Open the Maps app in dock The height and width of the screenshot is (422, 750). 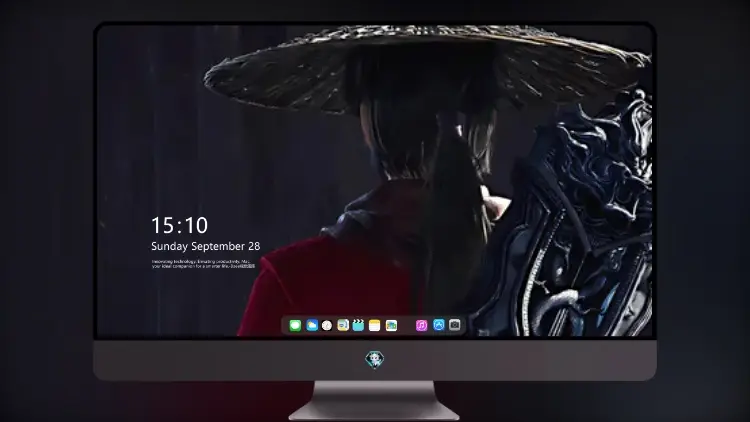[x=343, y=326]
